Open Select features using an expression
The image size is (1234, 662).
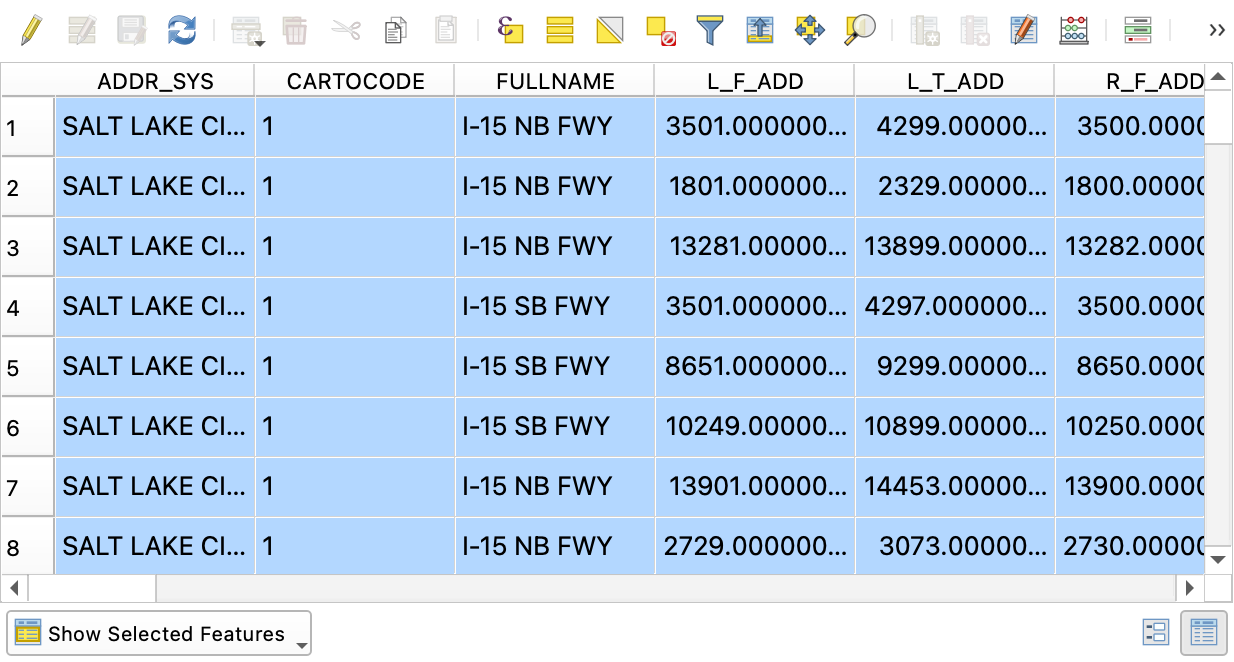coord(510,30)
